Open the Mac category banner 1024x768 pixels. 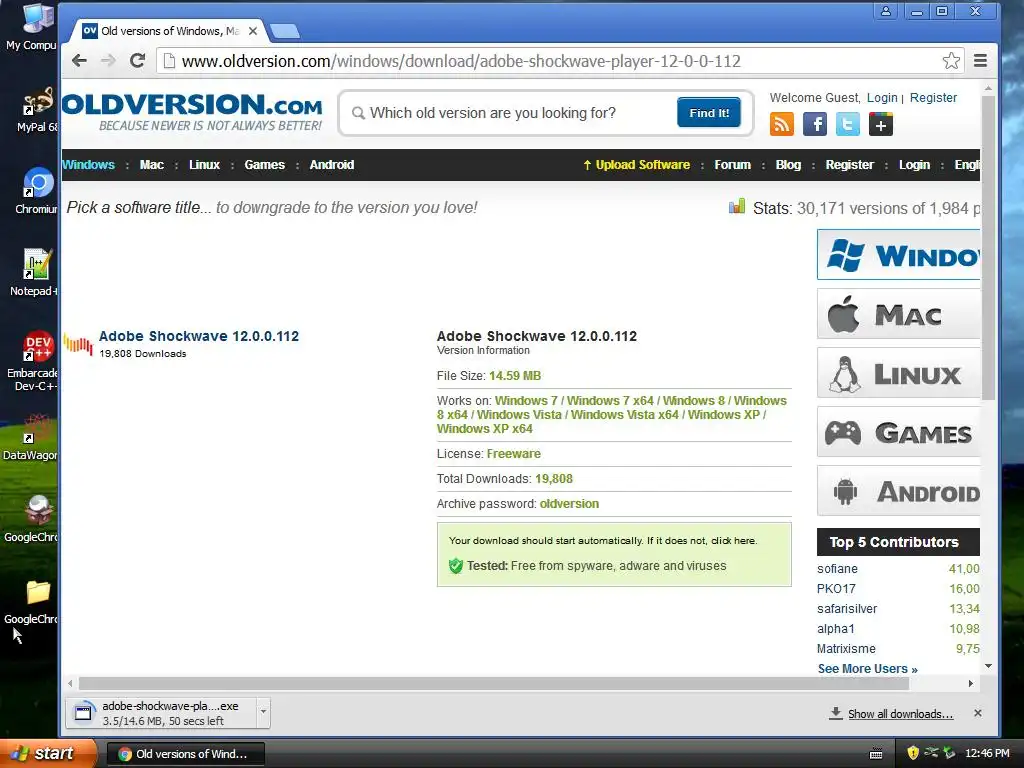[x=899, y=314]
